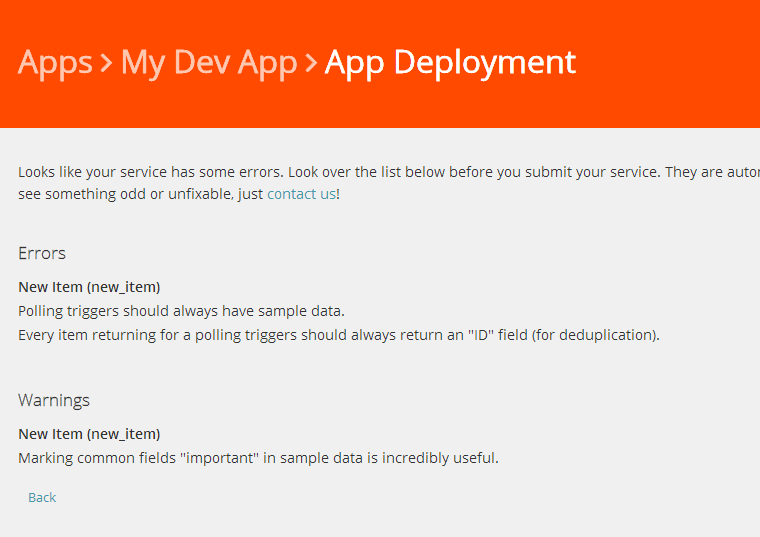The width and height of the screenshot is (760, 537).
Task: Click the chevron before App Deployment
Action: pos(311,63)
